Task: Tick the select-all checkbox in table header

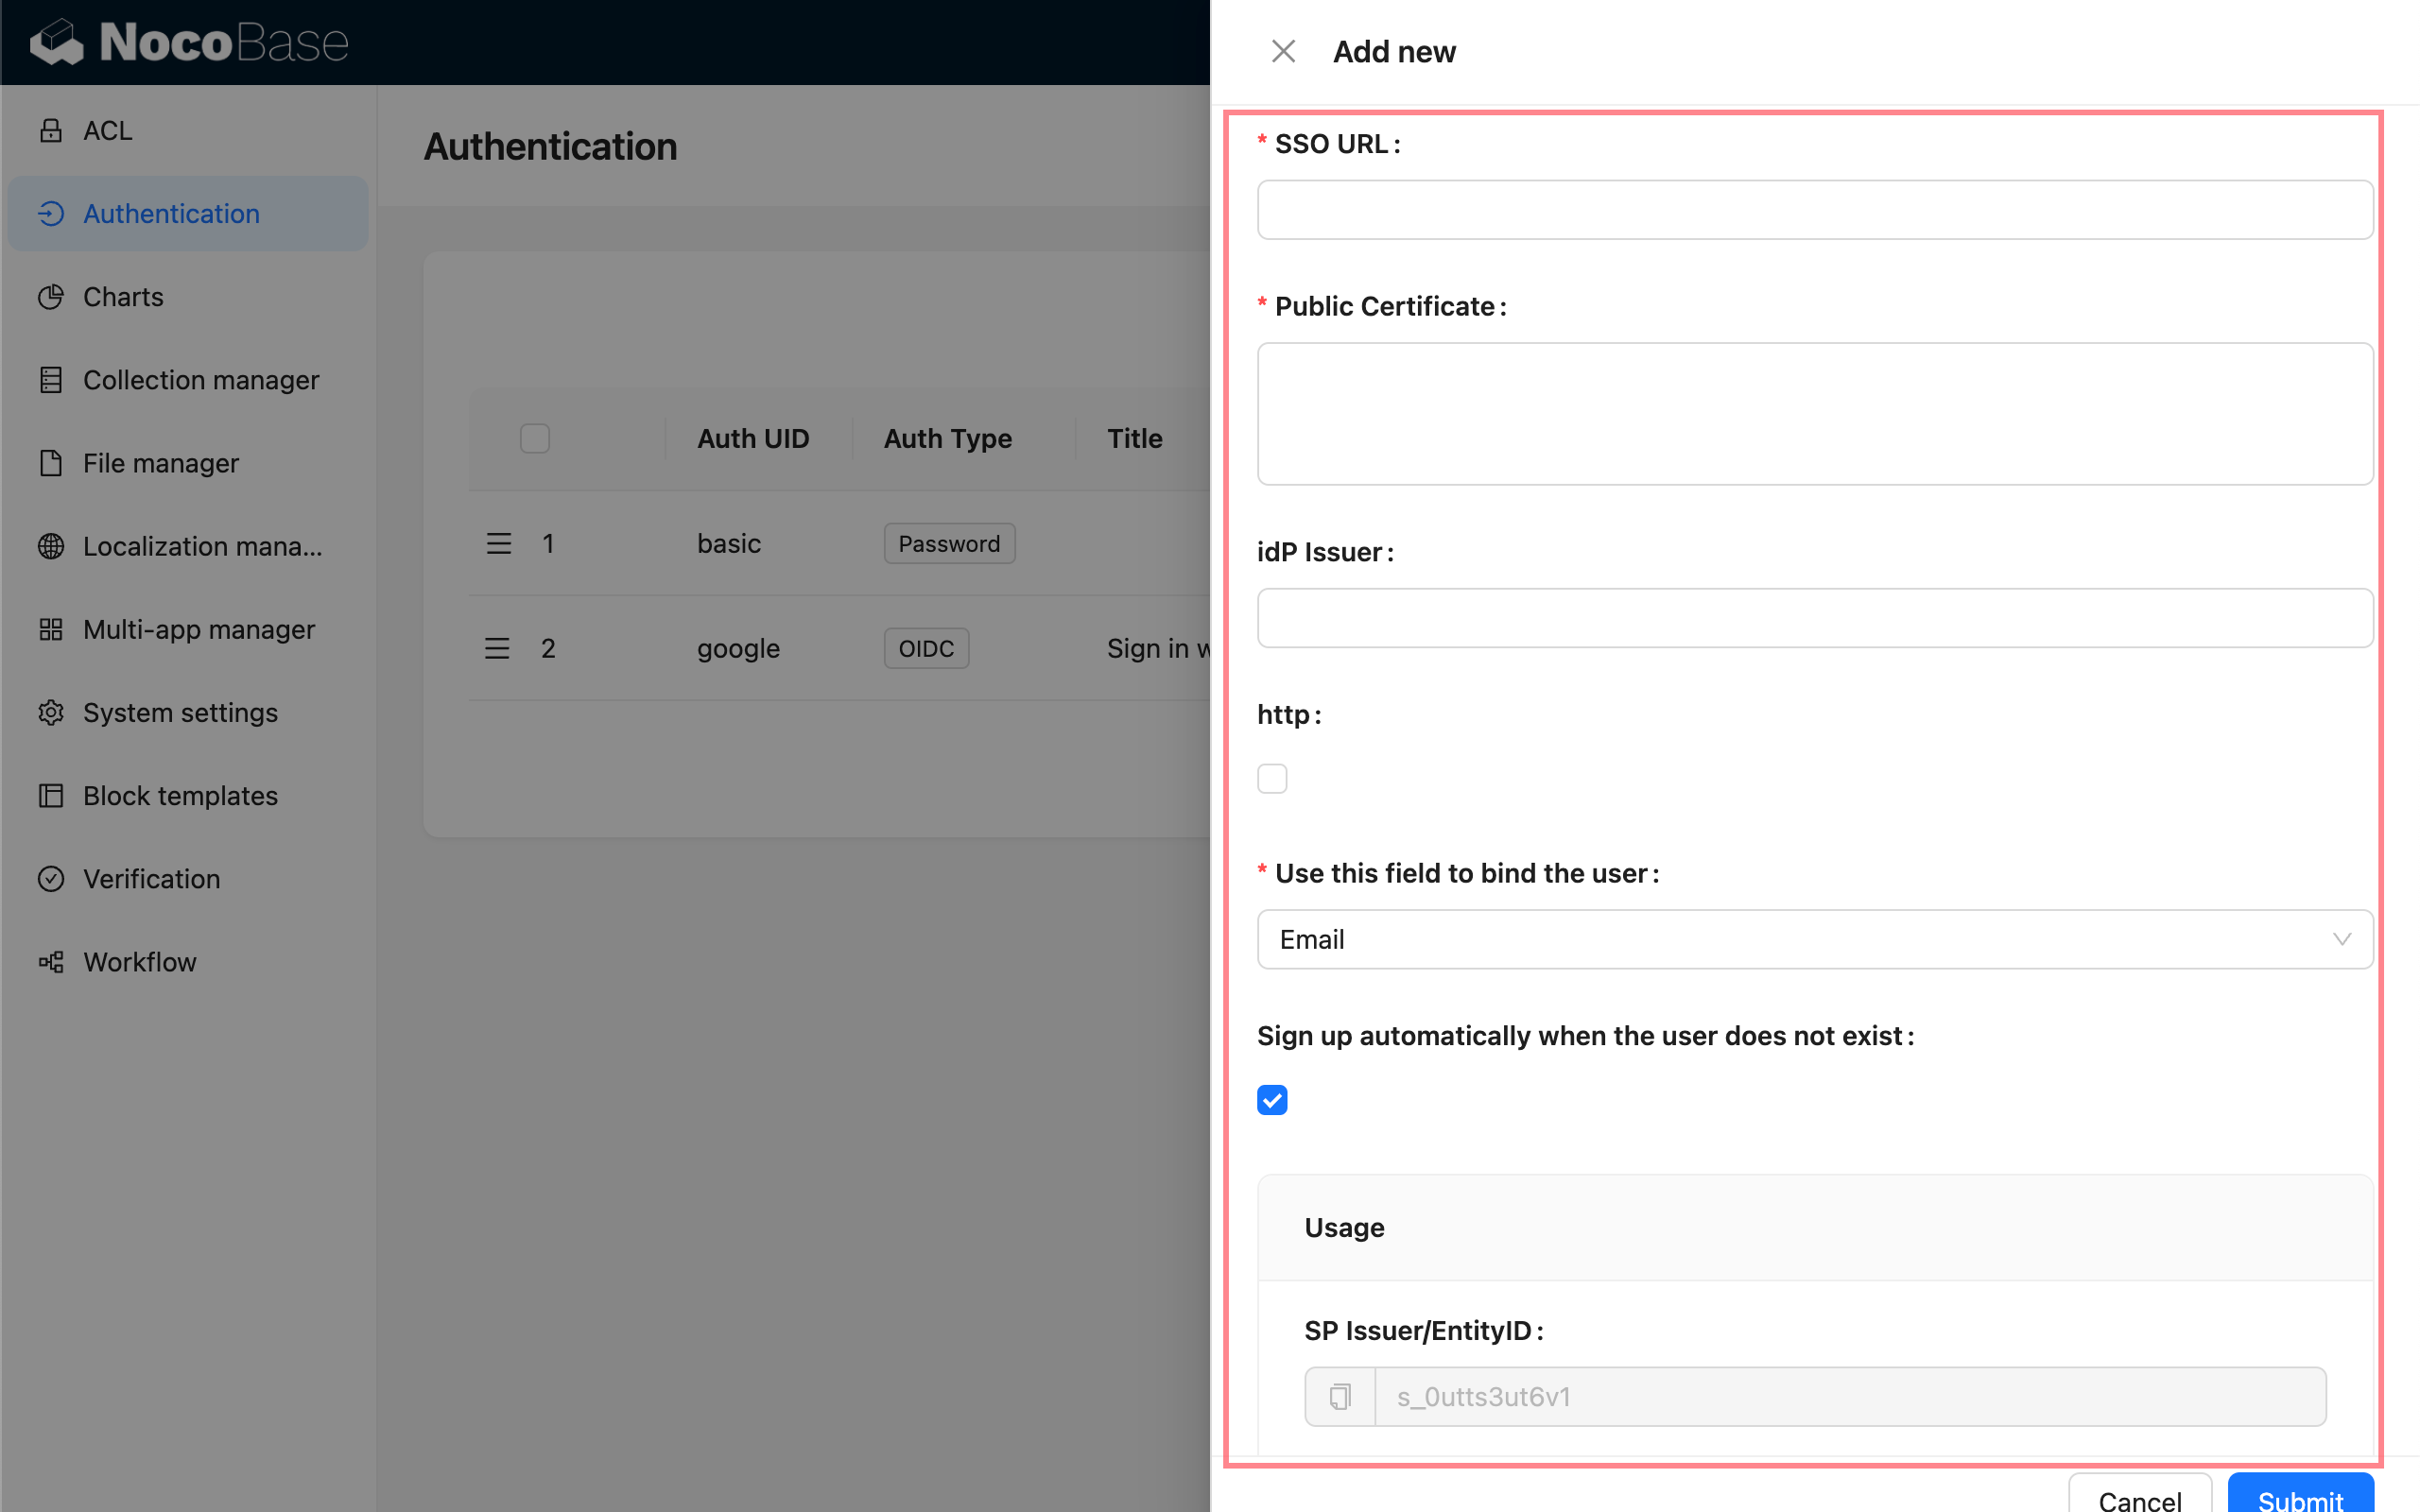Action: tap(535, 438)
